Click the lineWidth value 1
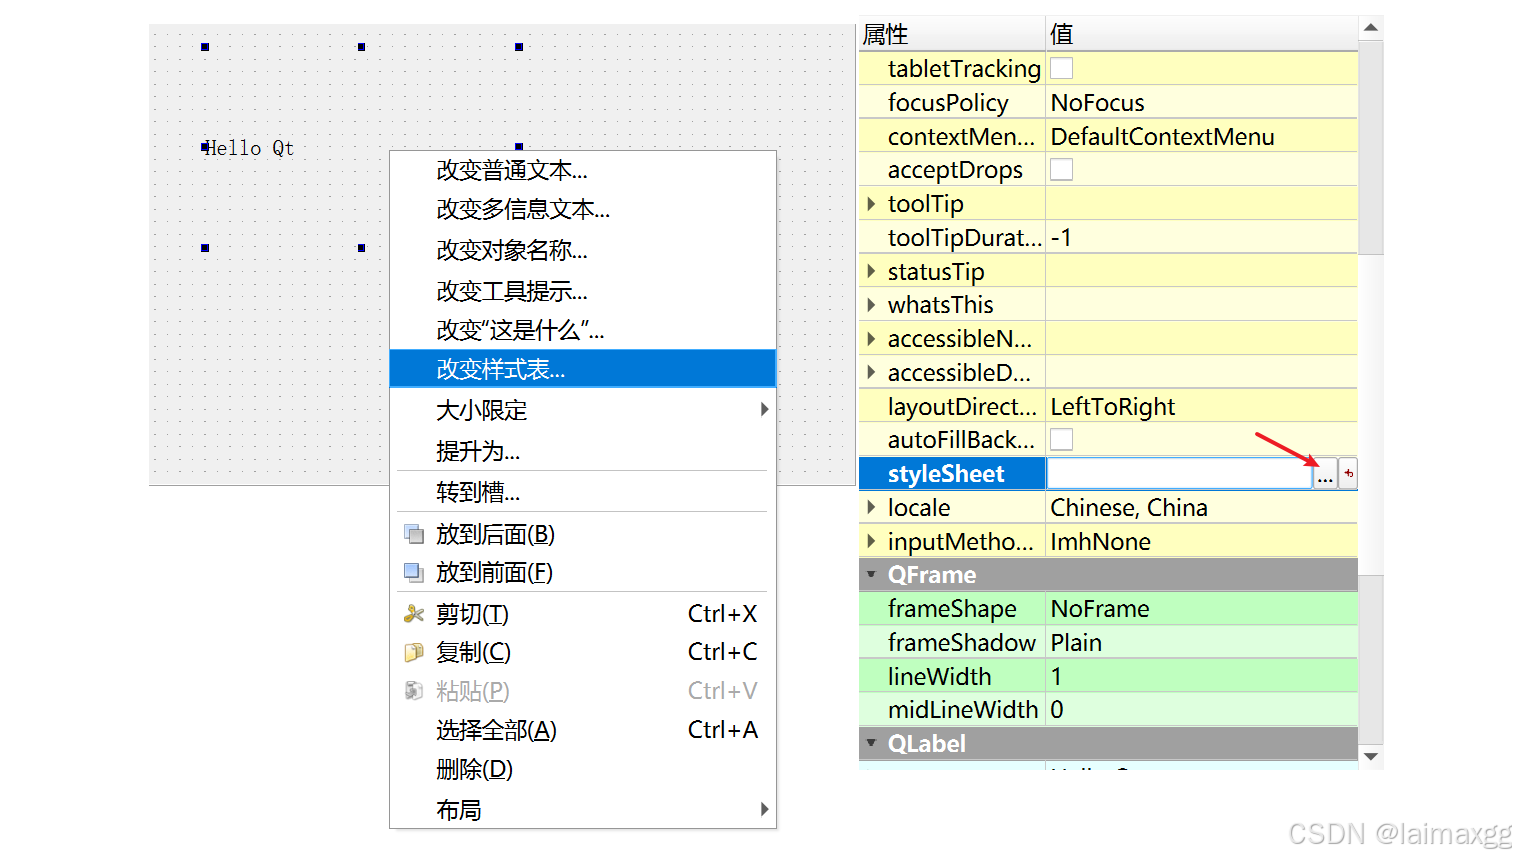This screenshot has width=1516, height=860. pyautogui.click(x=1057, y=677)
